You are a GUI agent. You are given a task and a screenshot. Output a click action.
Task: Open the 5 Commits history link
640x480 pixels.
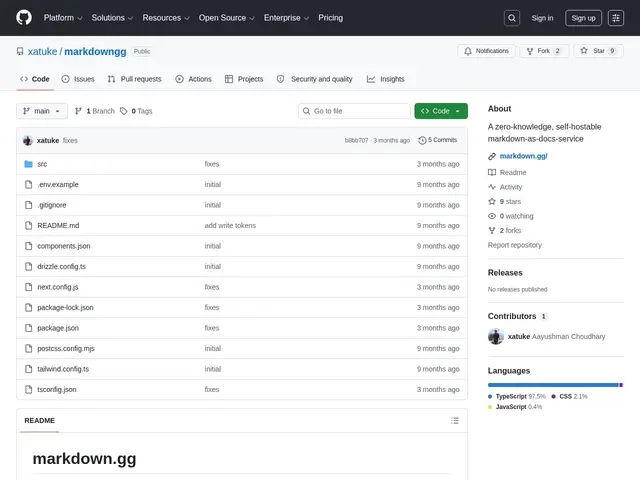coord(438,140)
